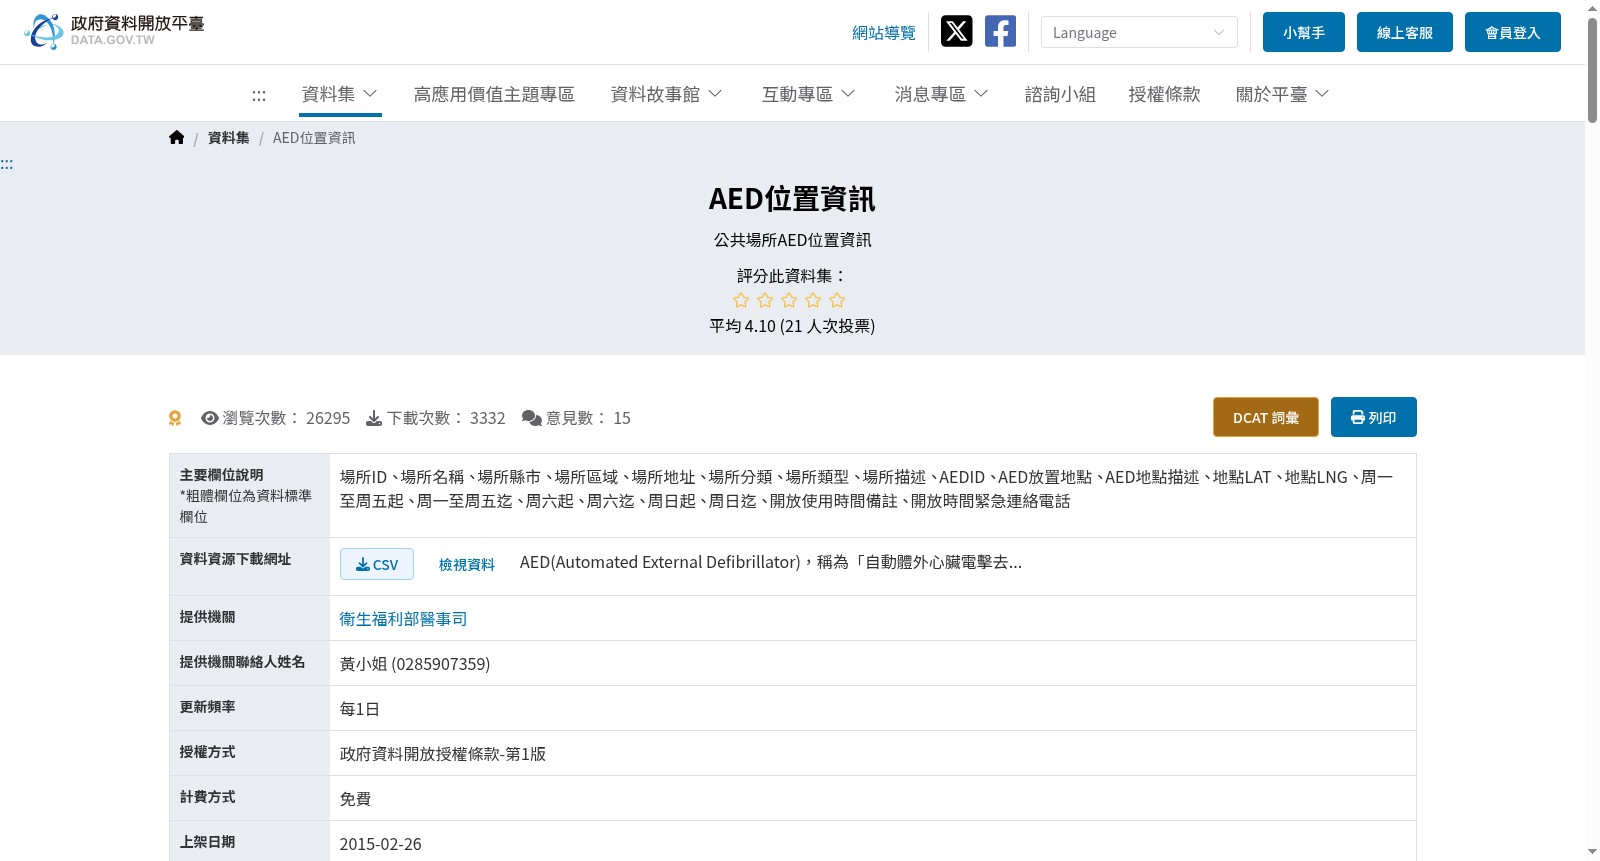Click the scrollbar down arrow
The image size is (1600, 861).
1592,853
